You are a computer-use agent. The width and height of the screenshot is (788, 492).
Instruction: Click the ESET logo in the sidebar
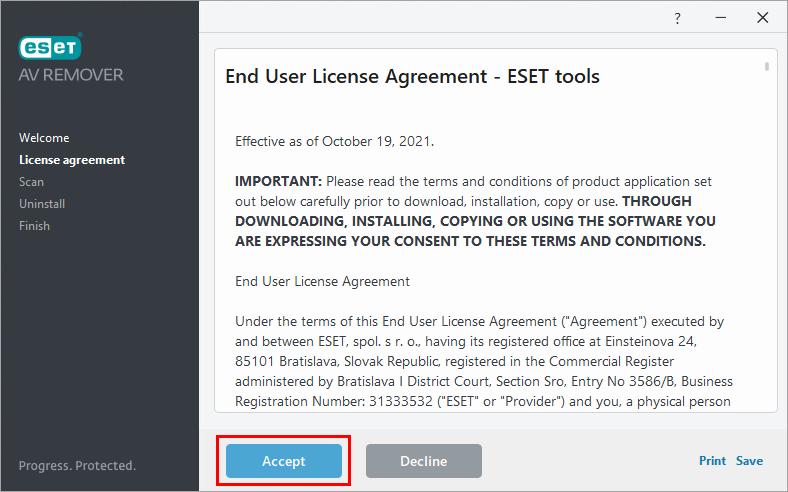pos(50,49)
